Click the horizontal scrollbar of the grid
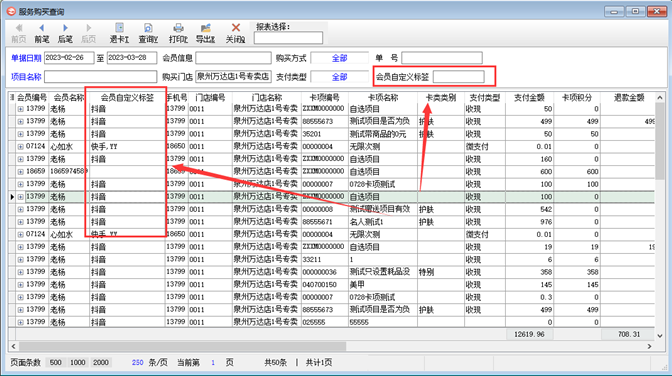Screen dimensions: 672x376 [183, 346]
